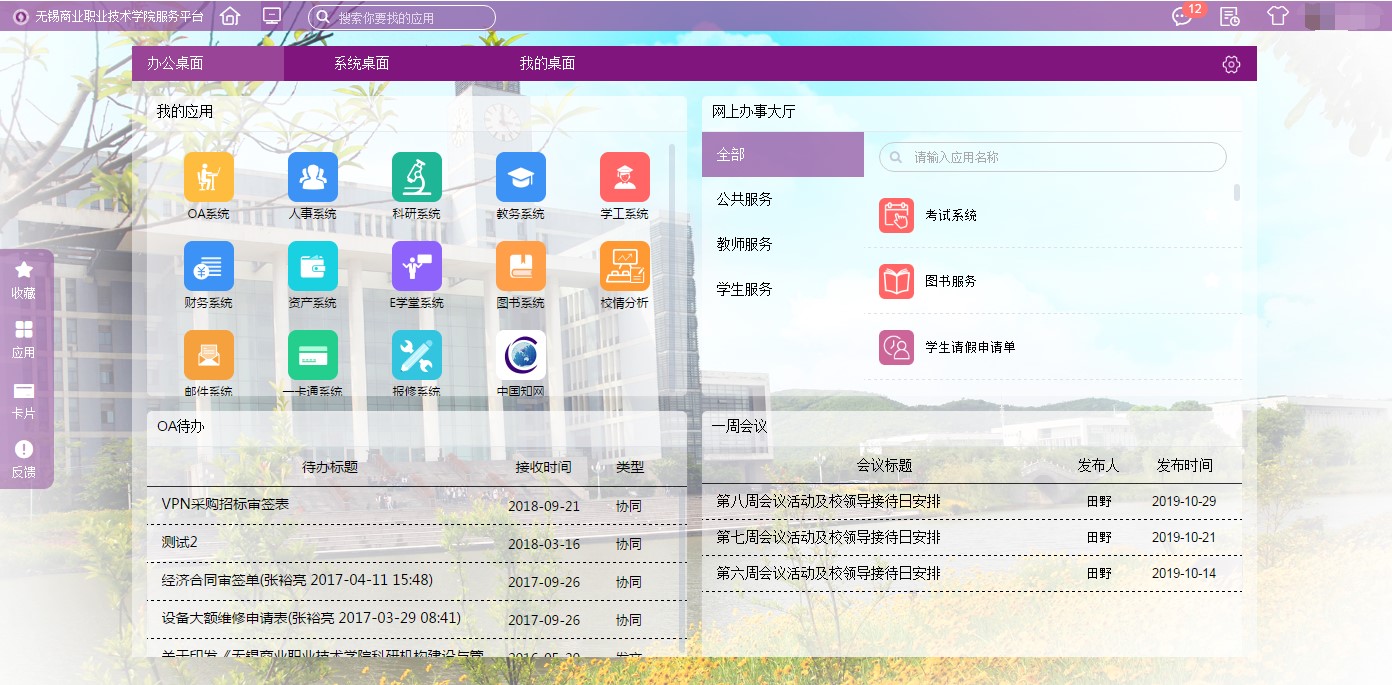
Task: Click the 图书系统 app icon
Action: [520, 267]
